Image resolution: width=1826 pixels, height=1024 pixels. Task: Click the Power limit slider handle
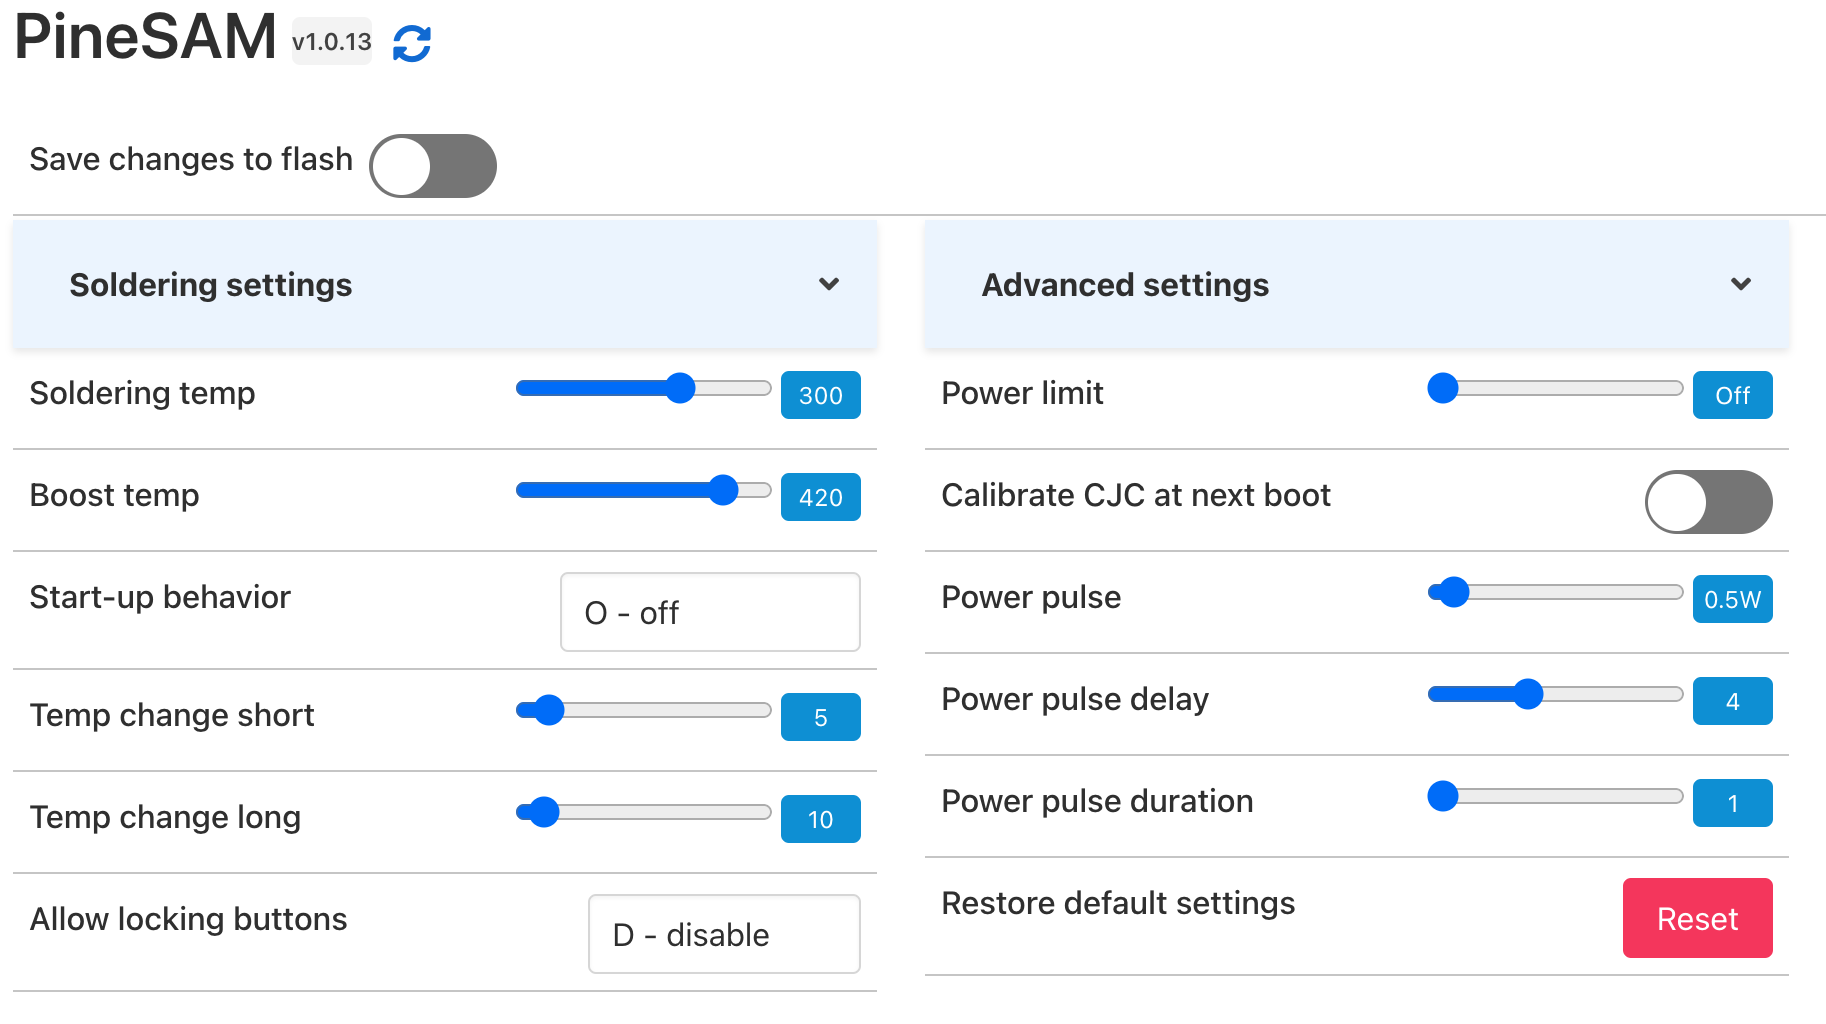tap(1442, 389)
